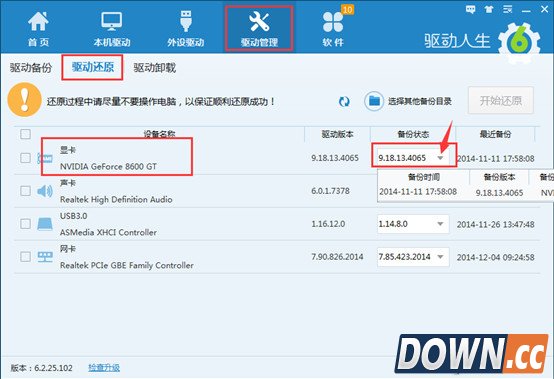
Task: Switch to the 驱动还原 tab
Action: pyautogui.click(x=93, y=67)
